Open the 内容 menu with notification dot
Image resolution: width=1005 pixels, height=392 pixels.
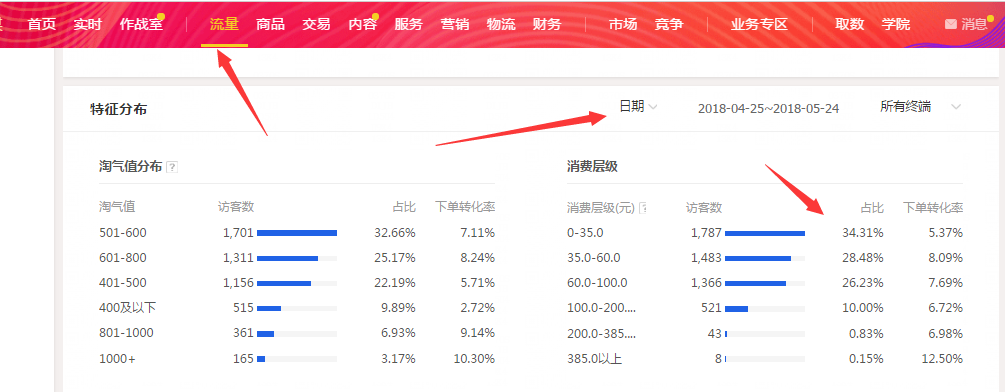(x=363, y=24)
